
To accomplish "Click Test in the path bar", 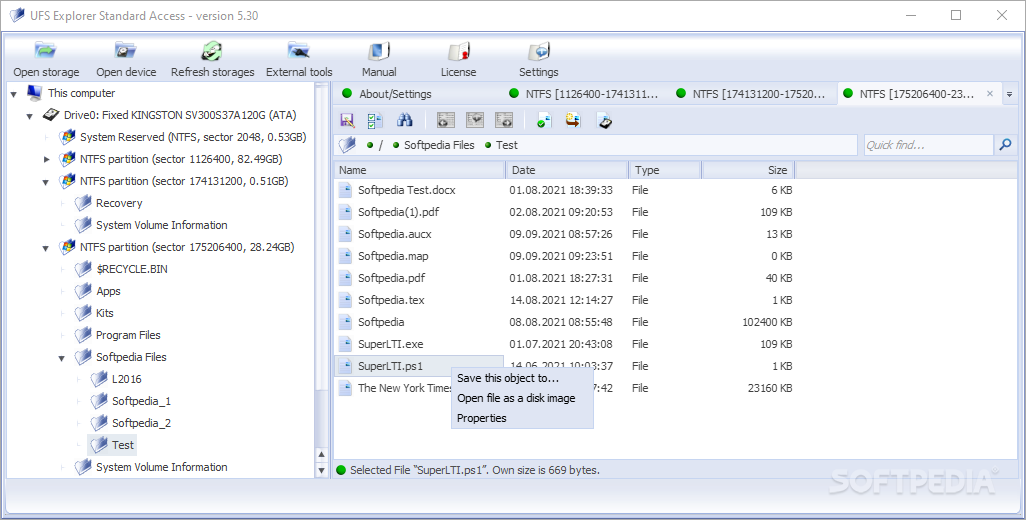I will click(506, 145).
